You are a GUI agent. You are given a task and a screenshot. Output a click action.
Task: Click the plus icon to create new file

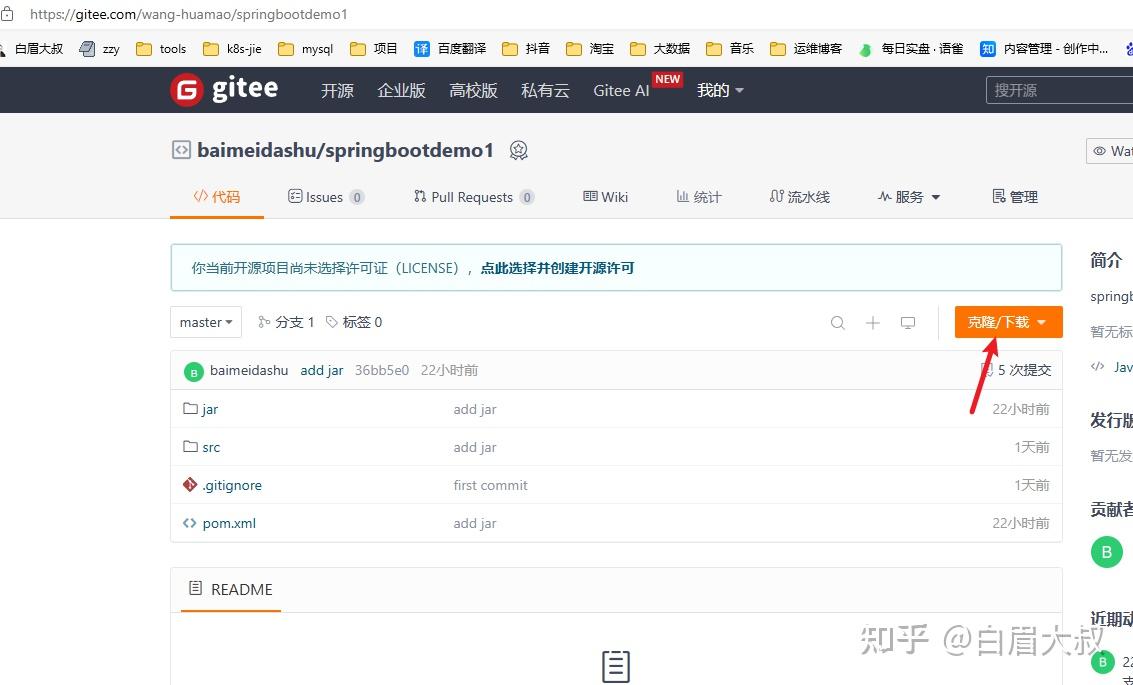click(x=872, y=322)
